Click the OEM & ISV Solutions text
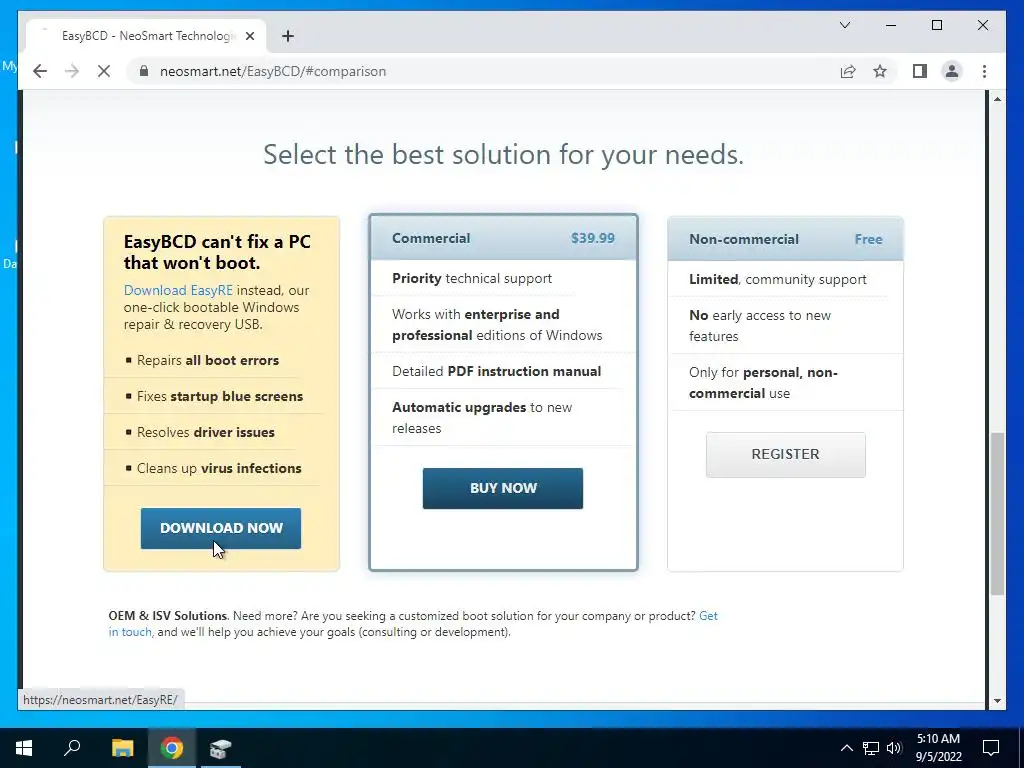 pyautogui.click(x=168, y=616)
